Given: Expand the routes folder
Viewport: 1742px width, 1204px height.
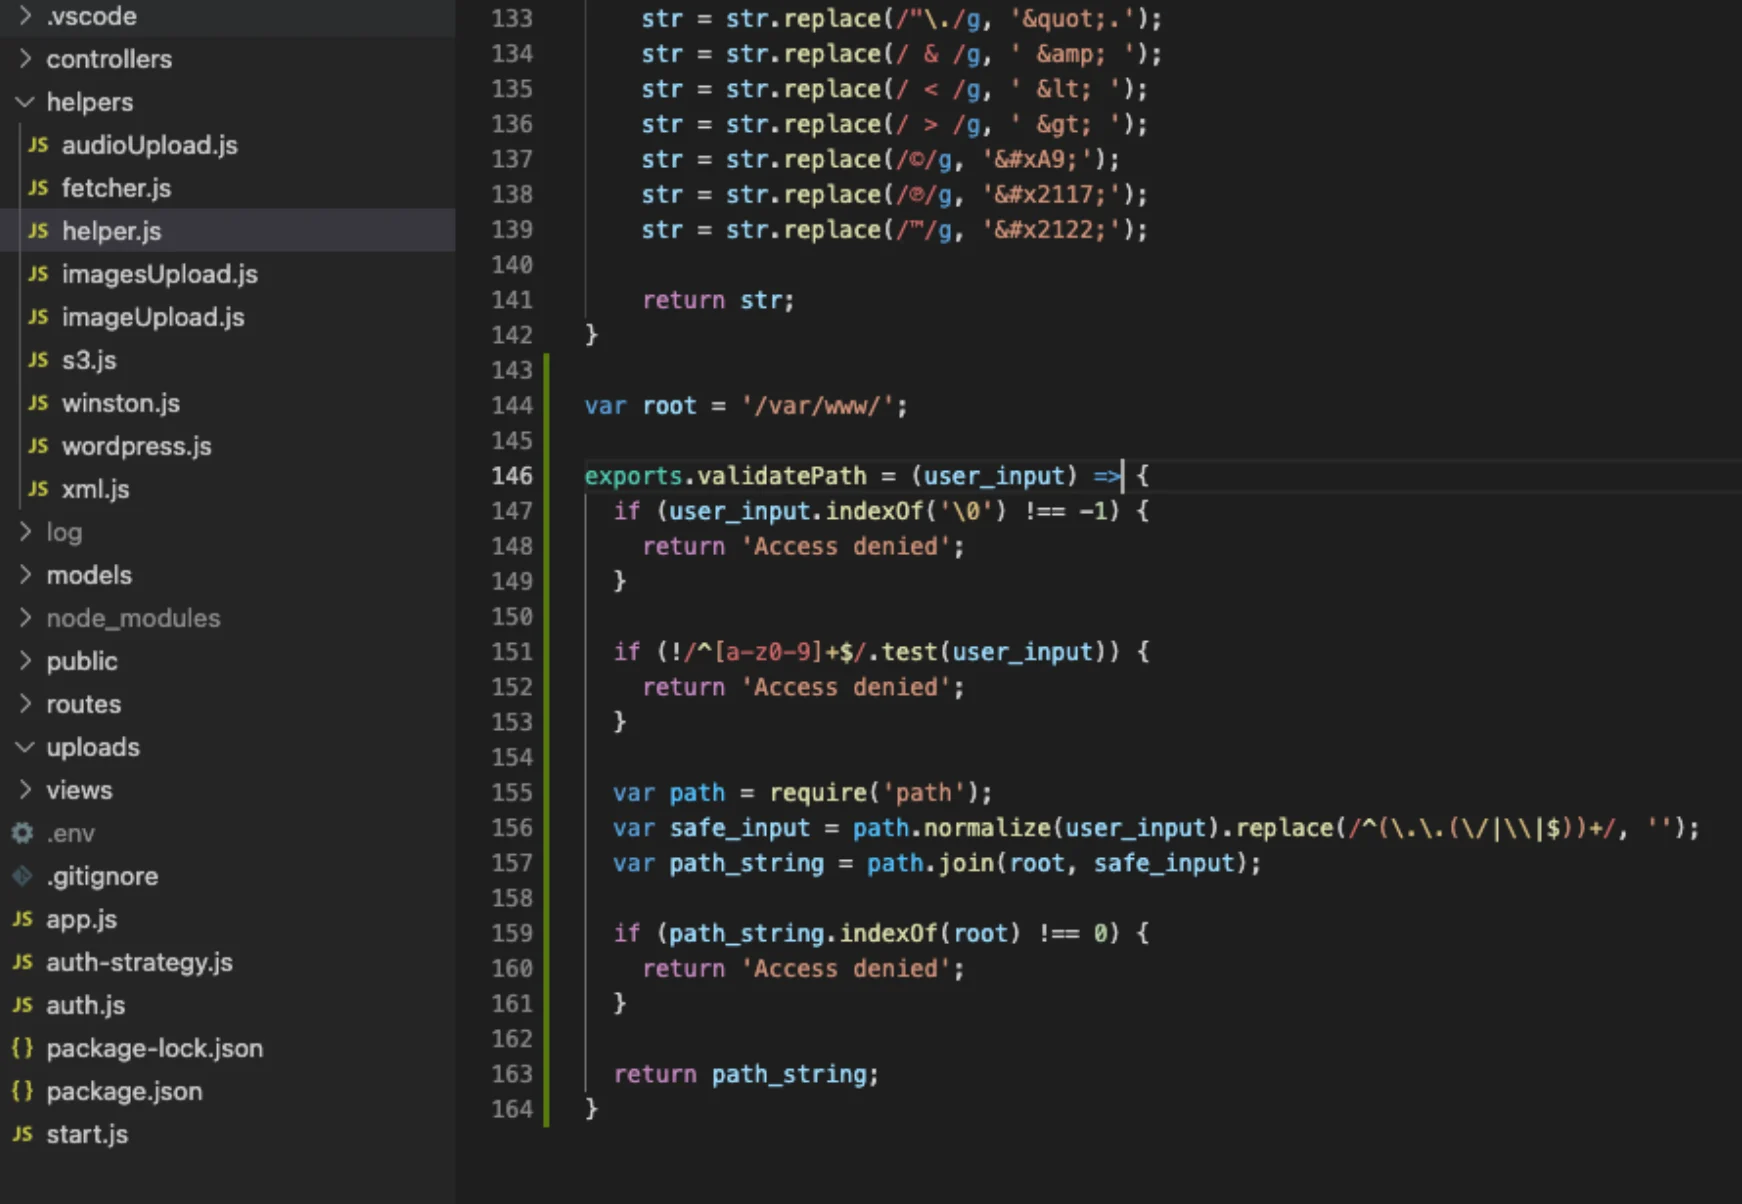Looking at the screenshot, I should coord(25,704).
